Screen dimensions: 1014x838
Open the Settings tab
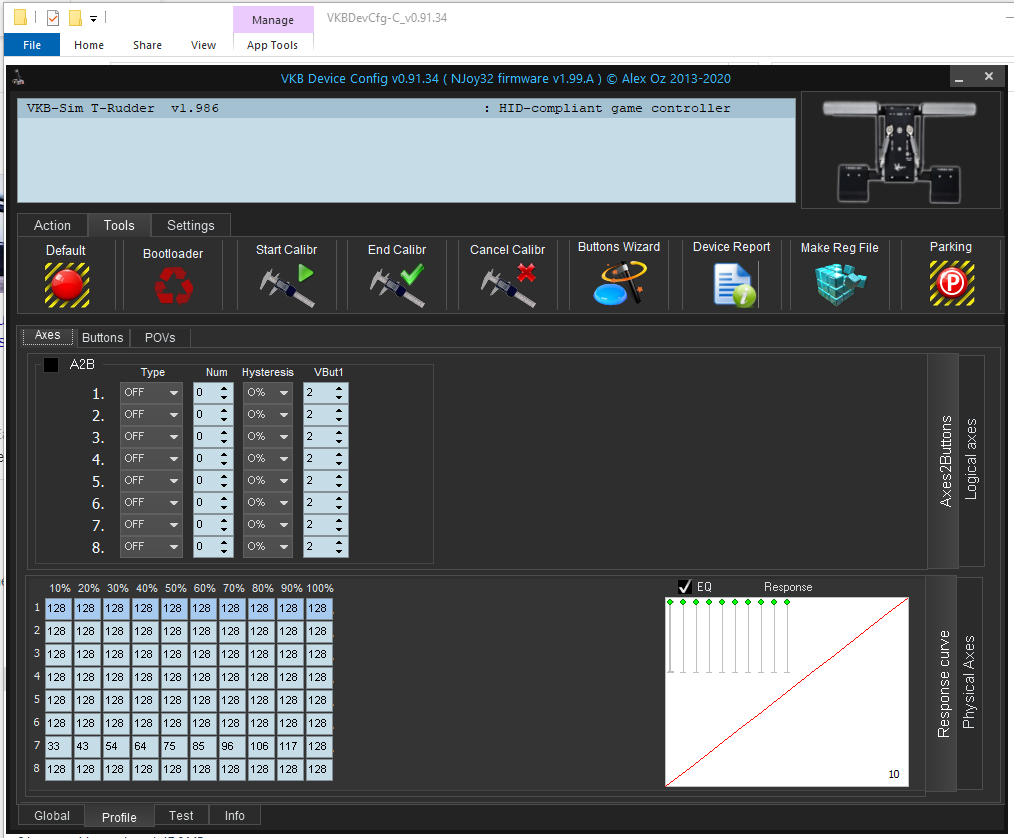[x=191, y=225]
